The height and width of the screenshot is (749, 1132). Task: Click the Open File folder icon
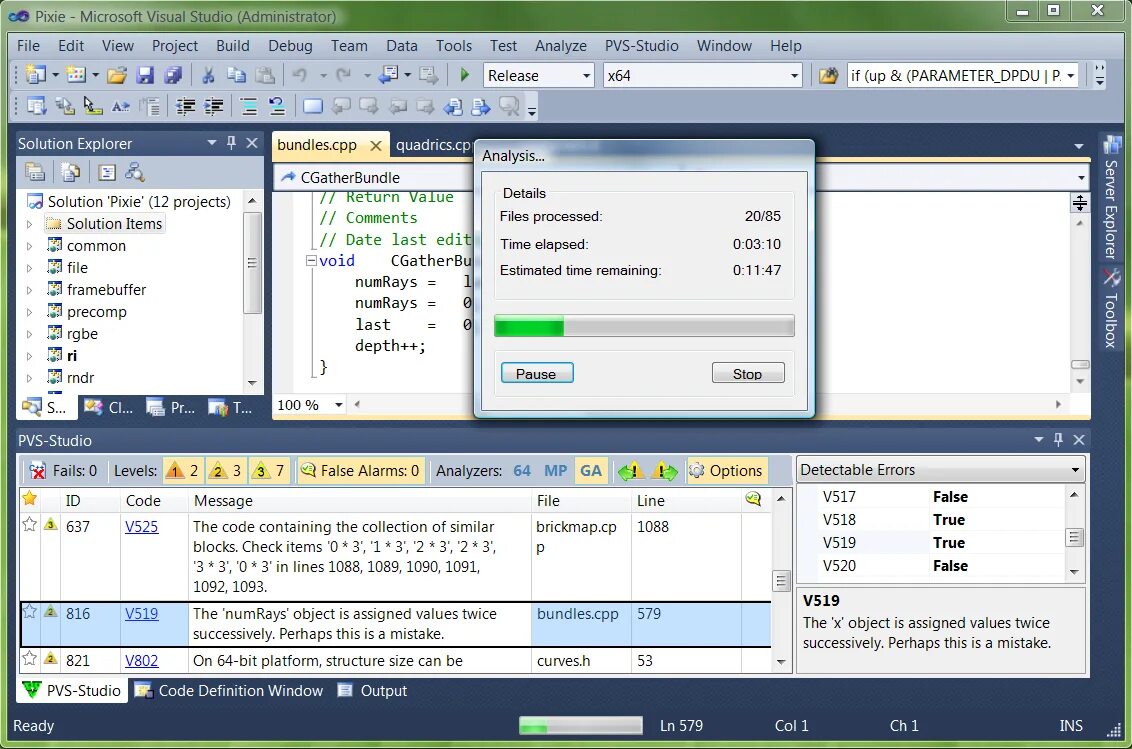point(117,75)
